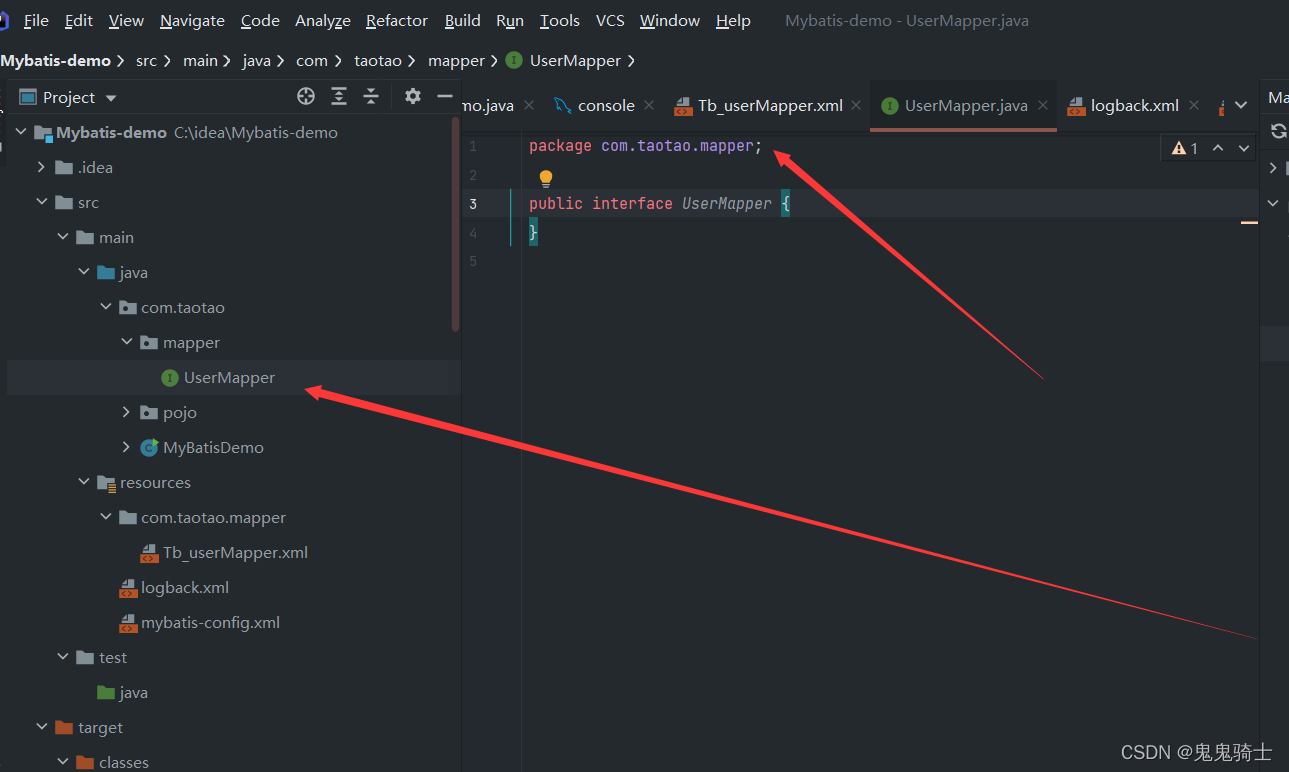1289x772 pixels.
Task: Collapse all nodes in Project panel
Action: click(x=371, y=96)
